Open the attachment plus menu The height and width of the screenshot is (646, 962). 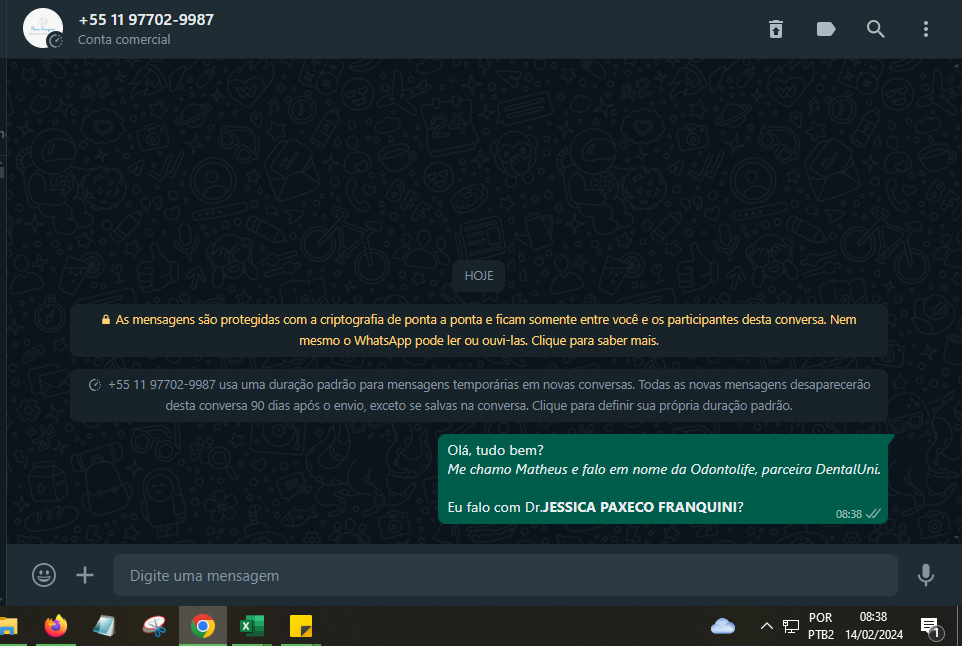click(85, 575)
